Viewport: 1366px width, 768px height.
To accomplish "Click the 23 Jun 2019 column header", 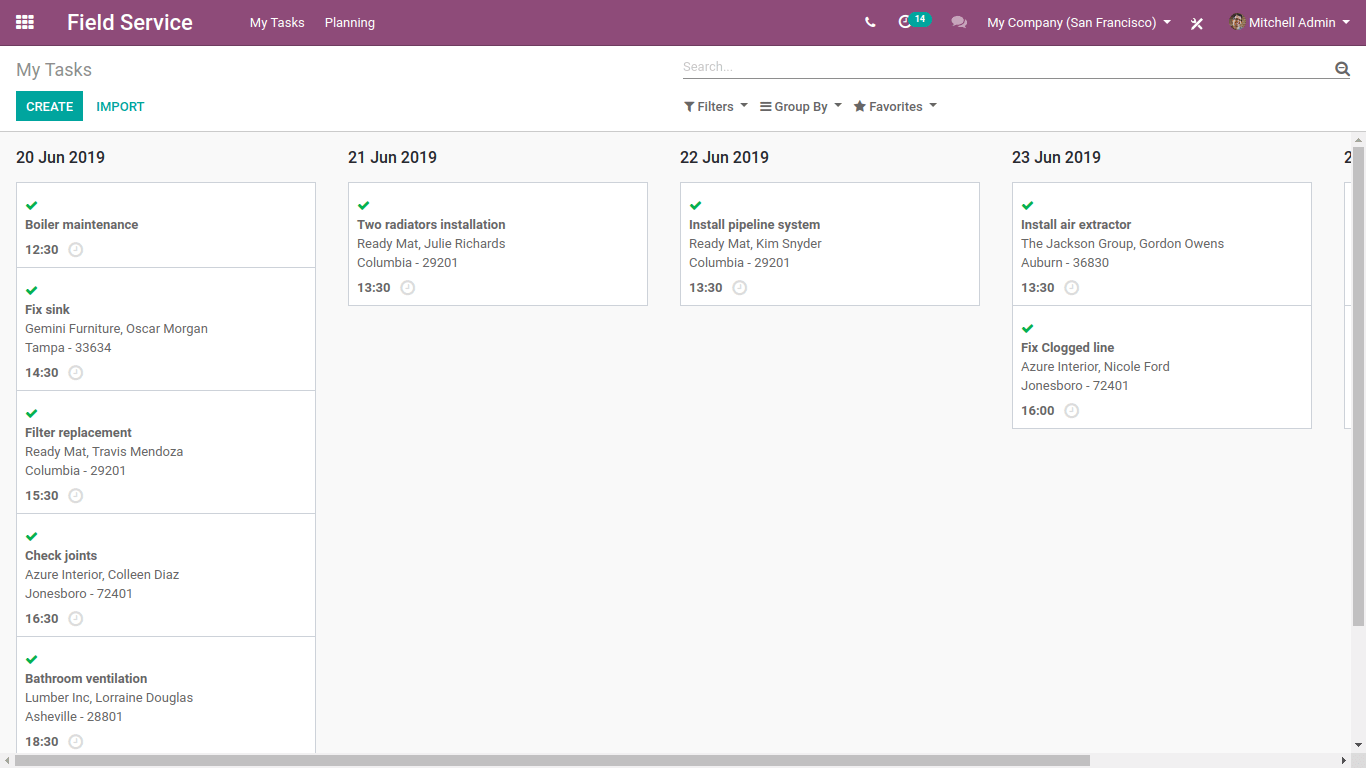I will [1056, 157].
